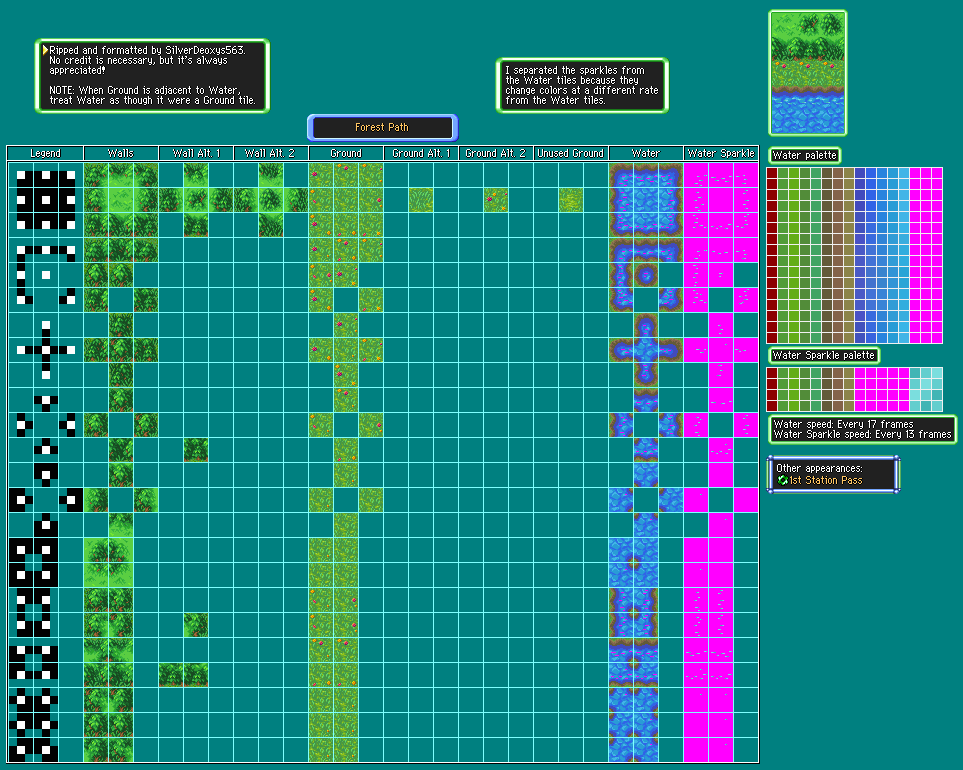Select the lone Unused Ground tile
Viewport: 963px width, 770px height.
[571, 200]
